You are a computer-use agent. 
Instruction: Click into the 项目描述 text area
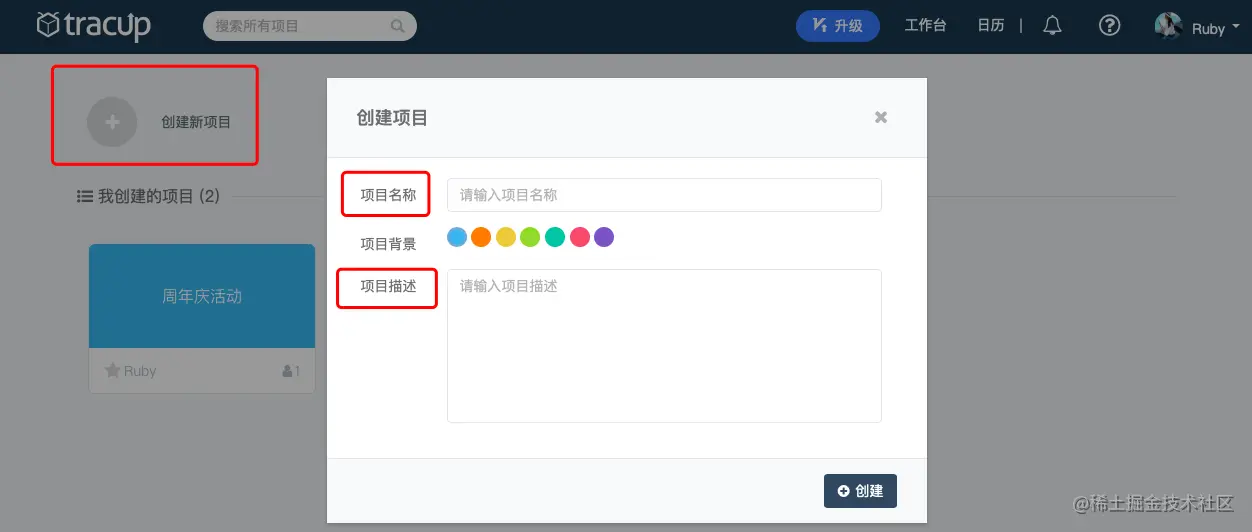[664, 346]
